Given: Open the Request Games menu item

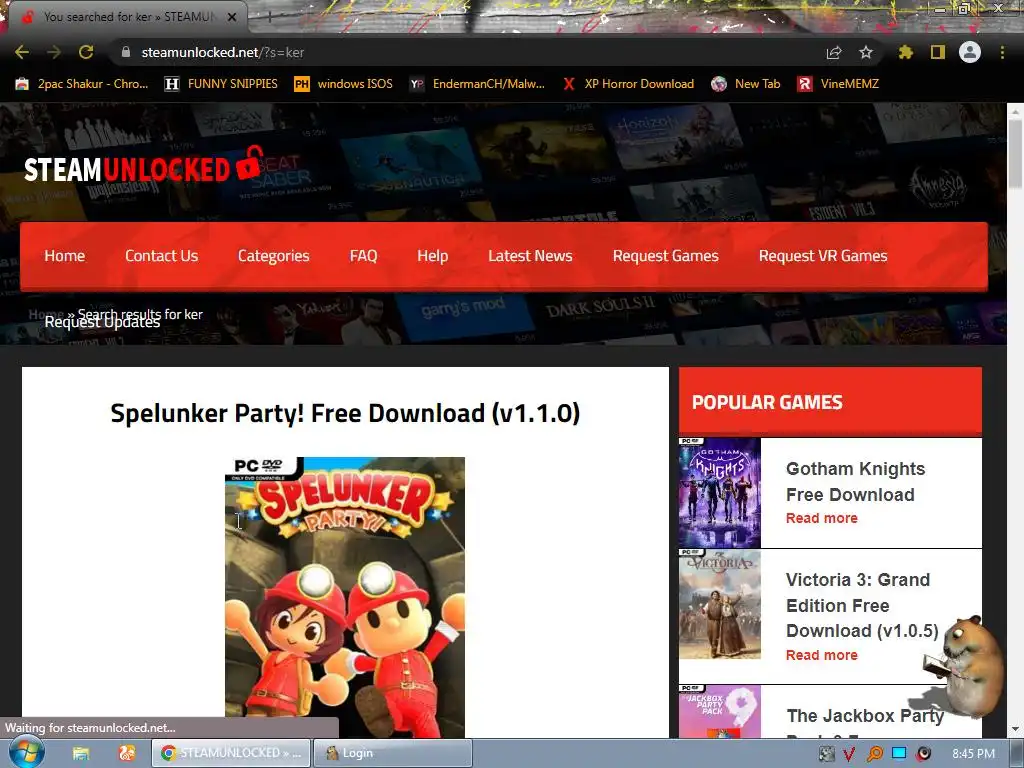Looking at the screenshot, I should tap(665, 256).
